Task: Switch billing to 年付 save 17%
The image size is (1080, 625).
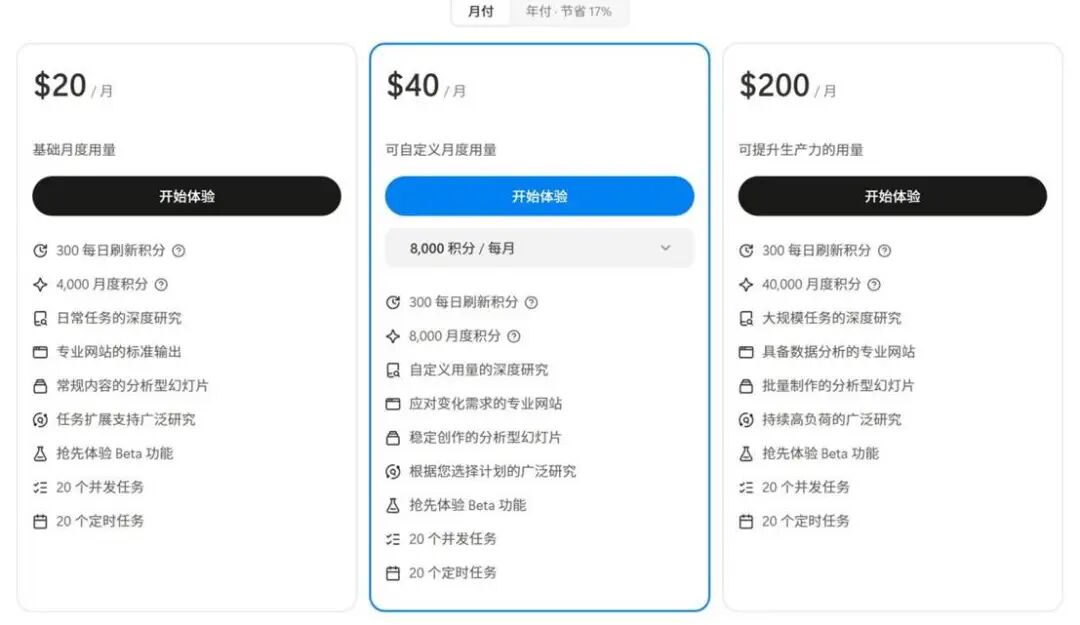Action: point(569,12)
